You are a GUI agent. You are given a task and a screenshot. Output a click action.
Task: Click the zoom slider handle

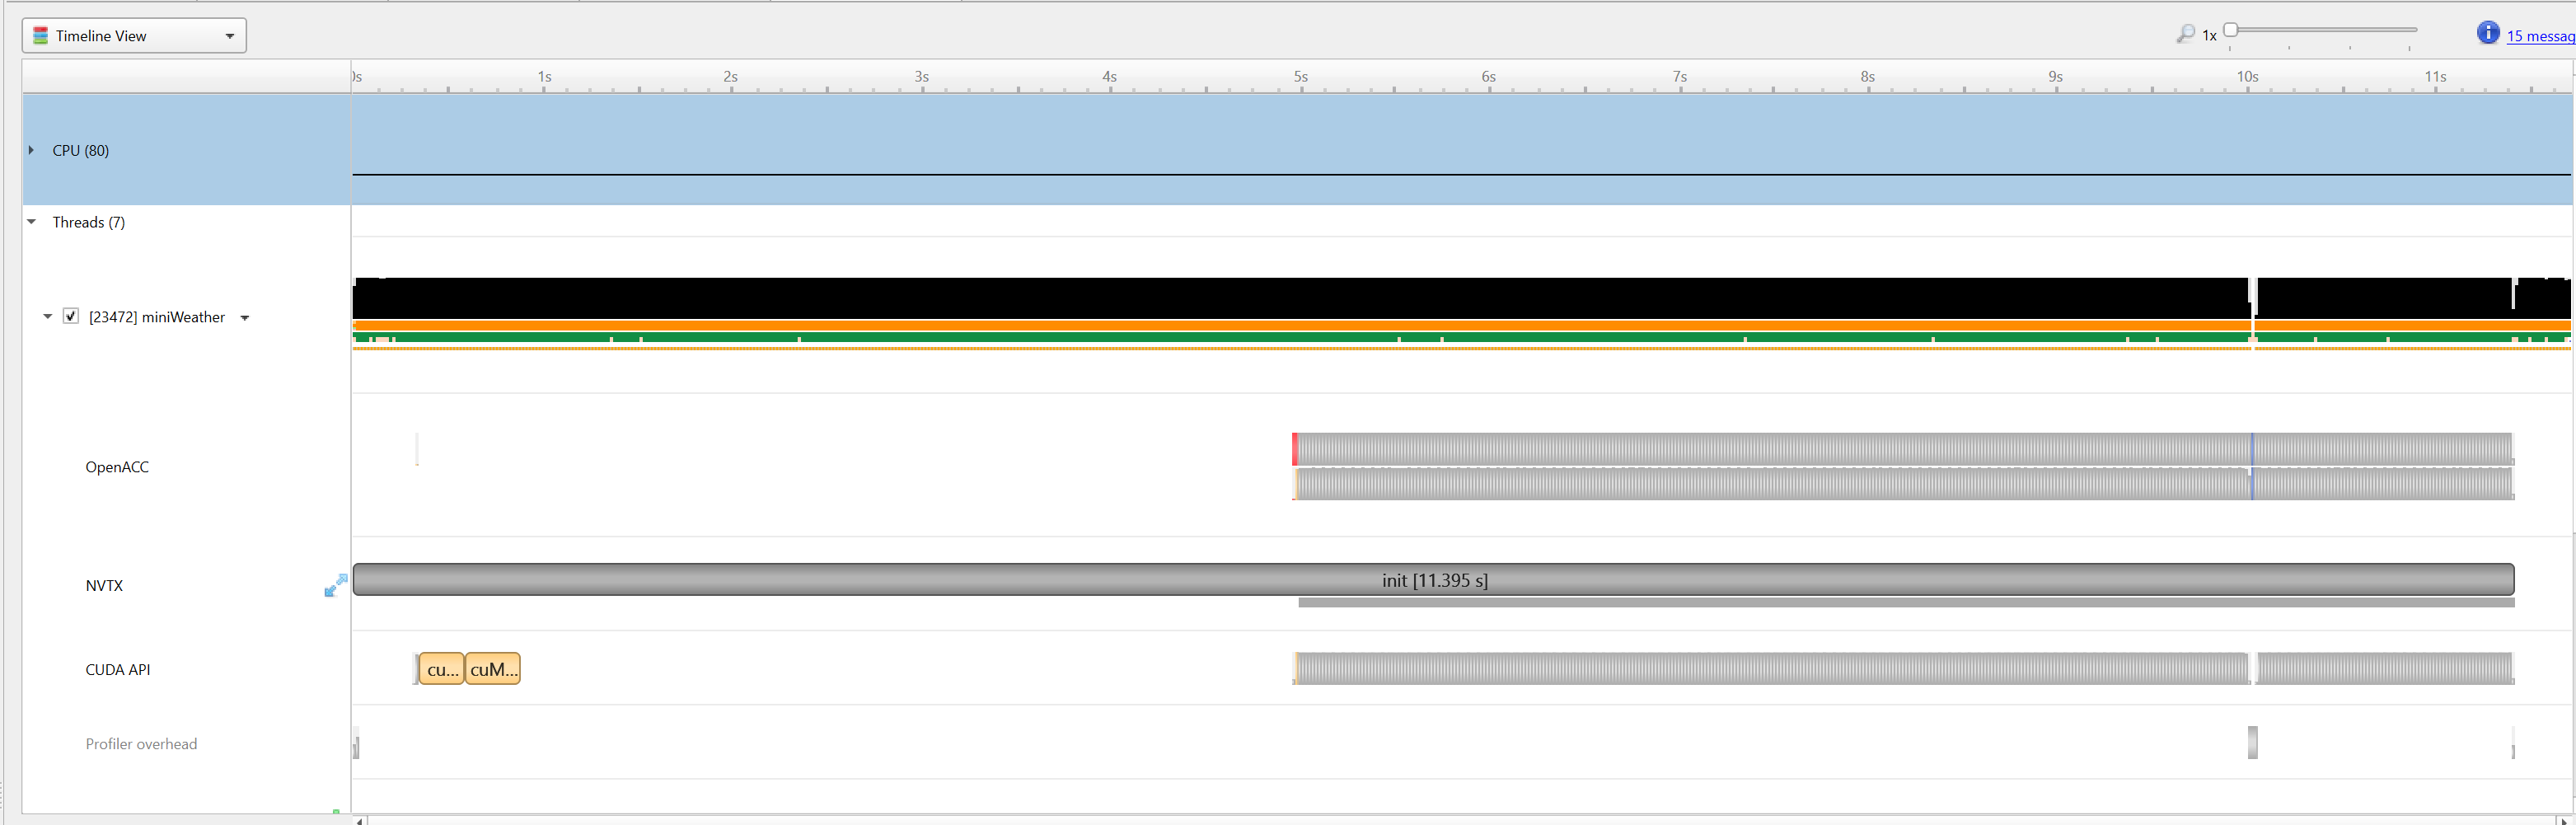(2230, 30)
